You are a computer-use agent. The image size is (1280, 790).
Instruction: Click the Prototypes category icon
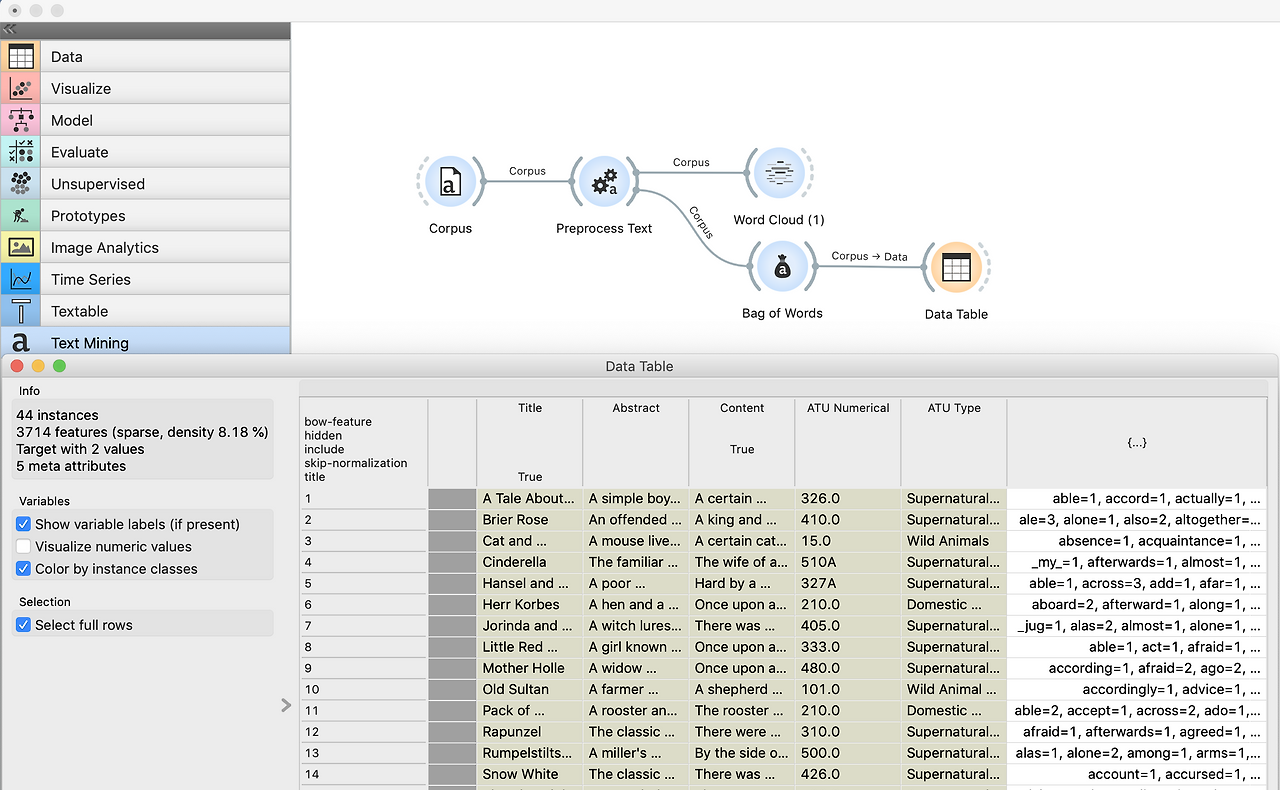click(x=21, y=216)
